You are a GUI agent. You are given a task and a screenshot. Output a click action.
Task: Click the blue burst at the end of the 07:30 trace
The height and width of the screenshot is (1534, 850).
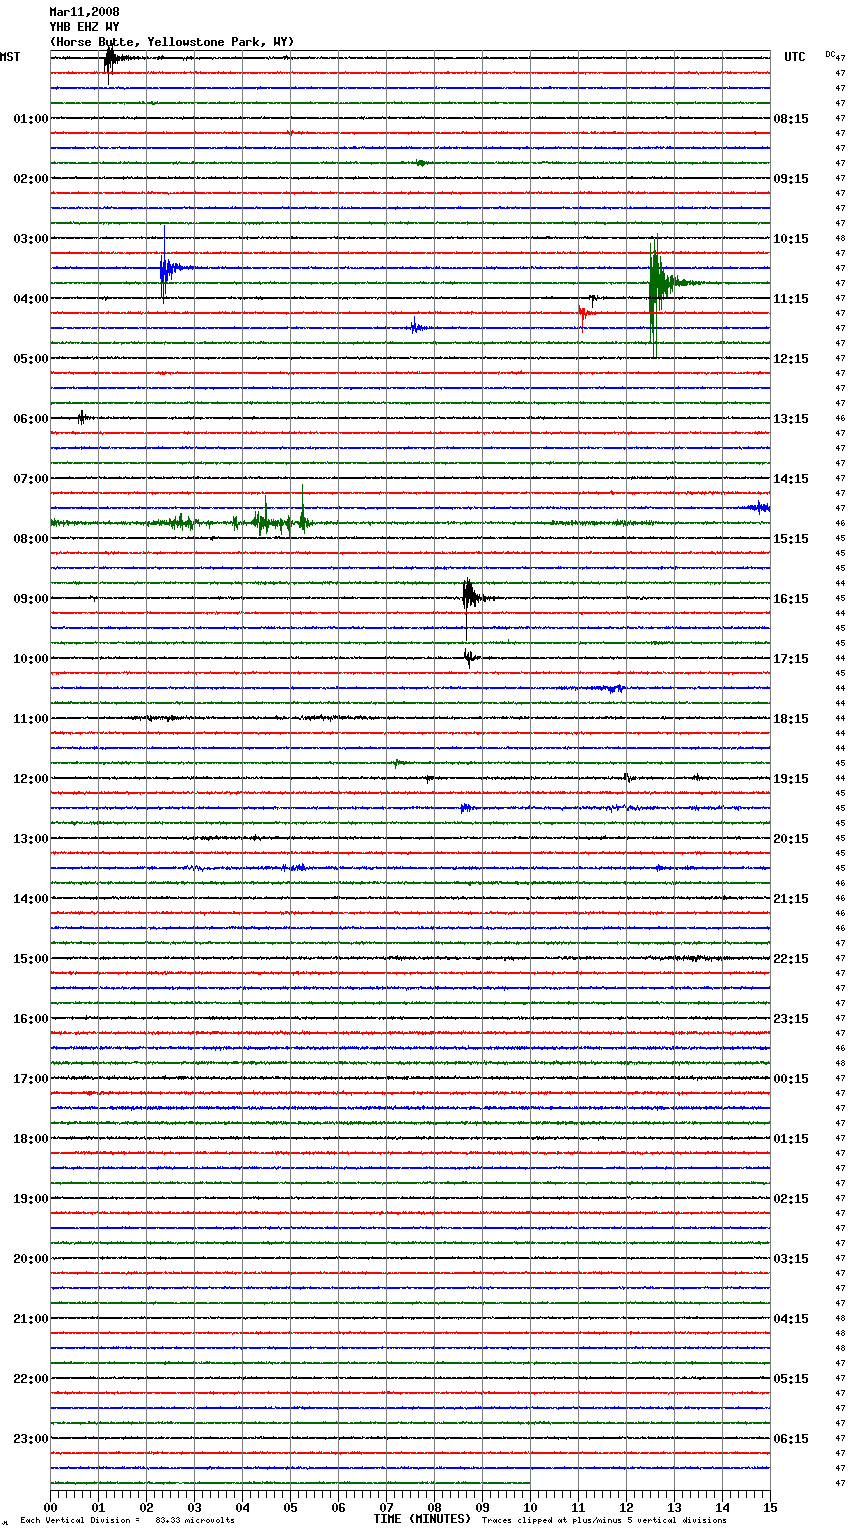click(759, 507)
